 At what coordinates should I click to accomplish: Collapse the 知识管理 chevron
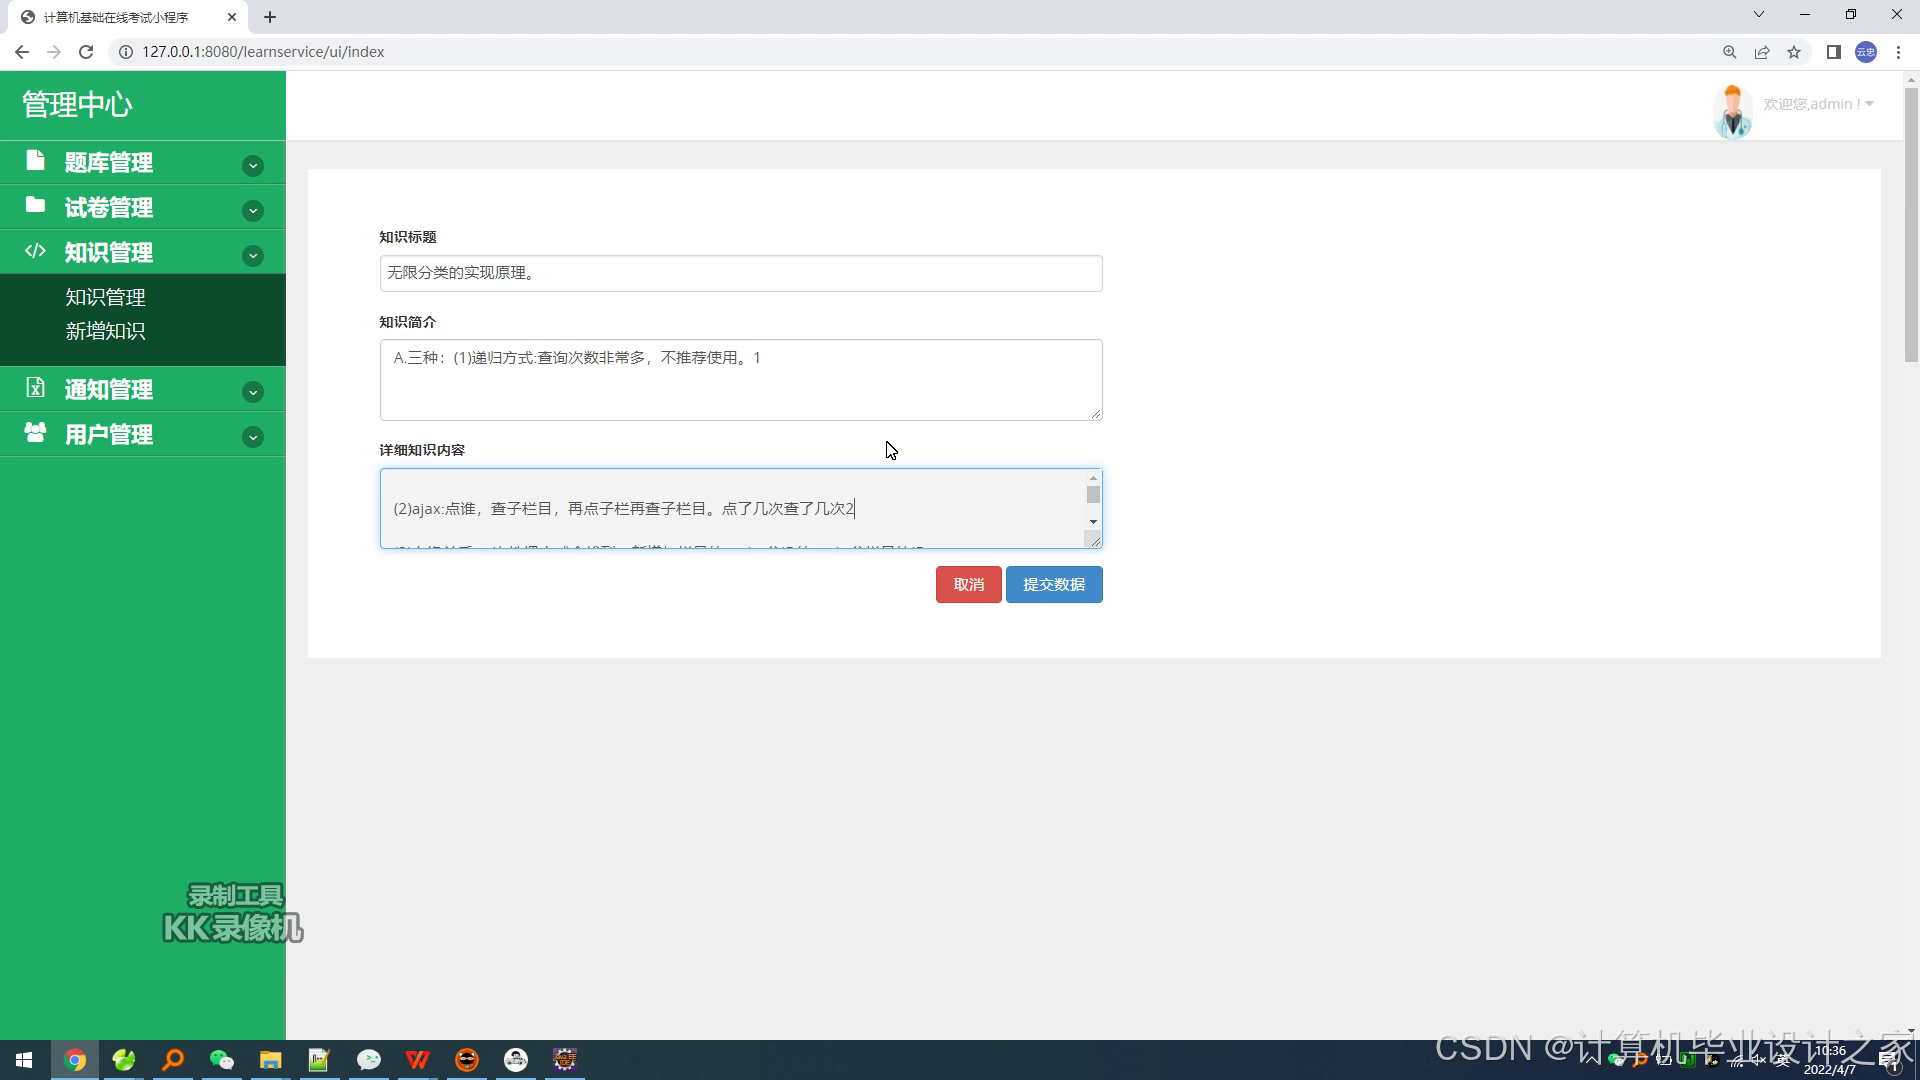tap(253, 256)
